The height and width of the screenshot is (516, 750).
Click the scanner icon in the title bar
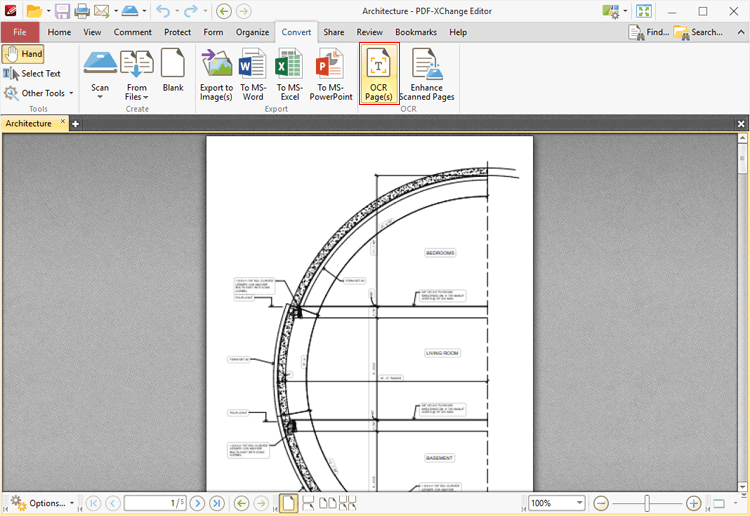tap(131, 11)
